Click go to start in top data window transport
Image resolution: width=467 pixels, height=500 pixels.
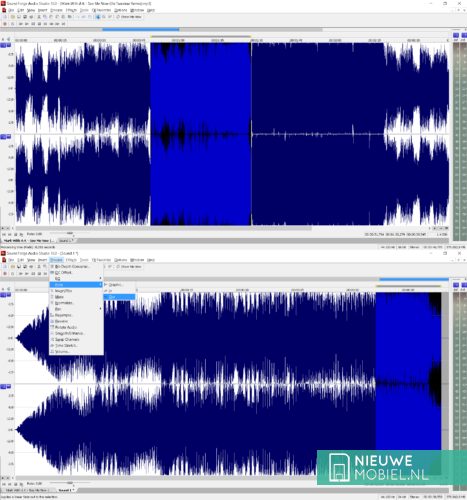coord(4,234)
